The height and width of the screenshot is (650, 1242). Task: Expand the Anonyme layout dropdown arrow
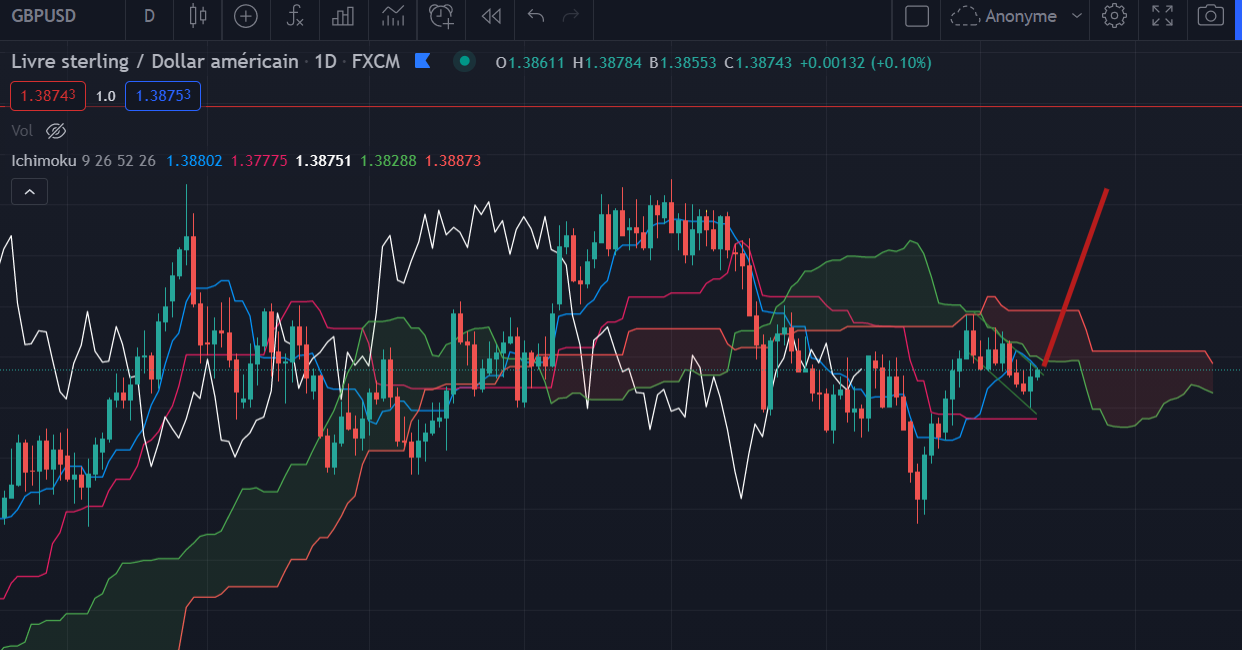tap(1076, 16)
